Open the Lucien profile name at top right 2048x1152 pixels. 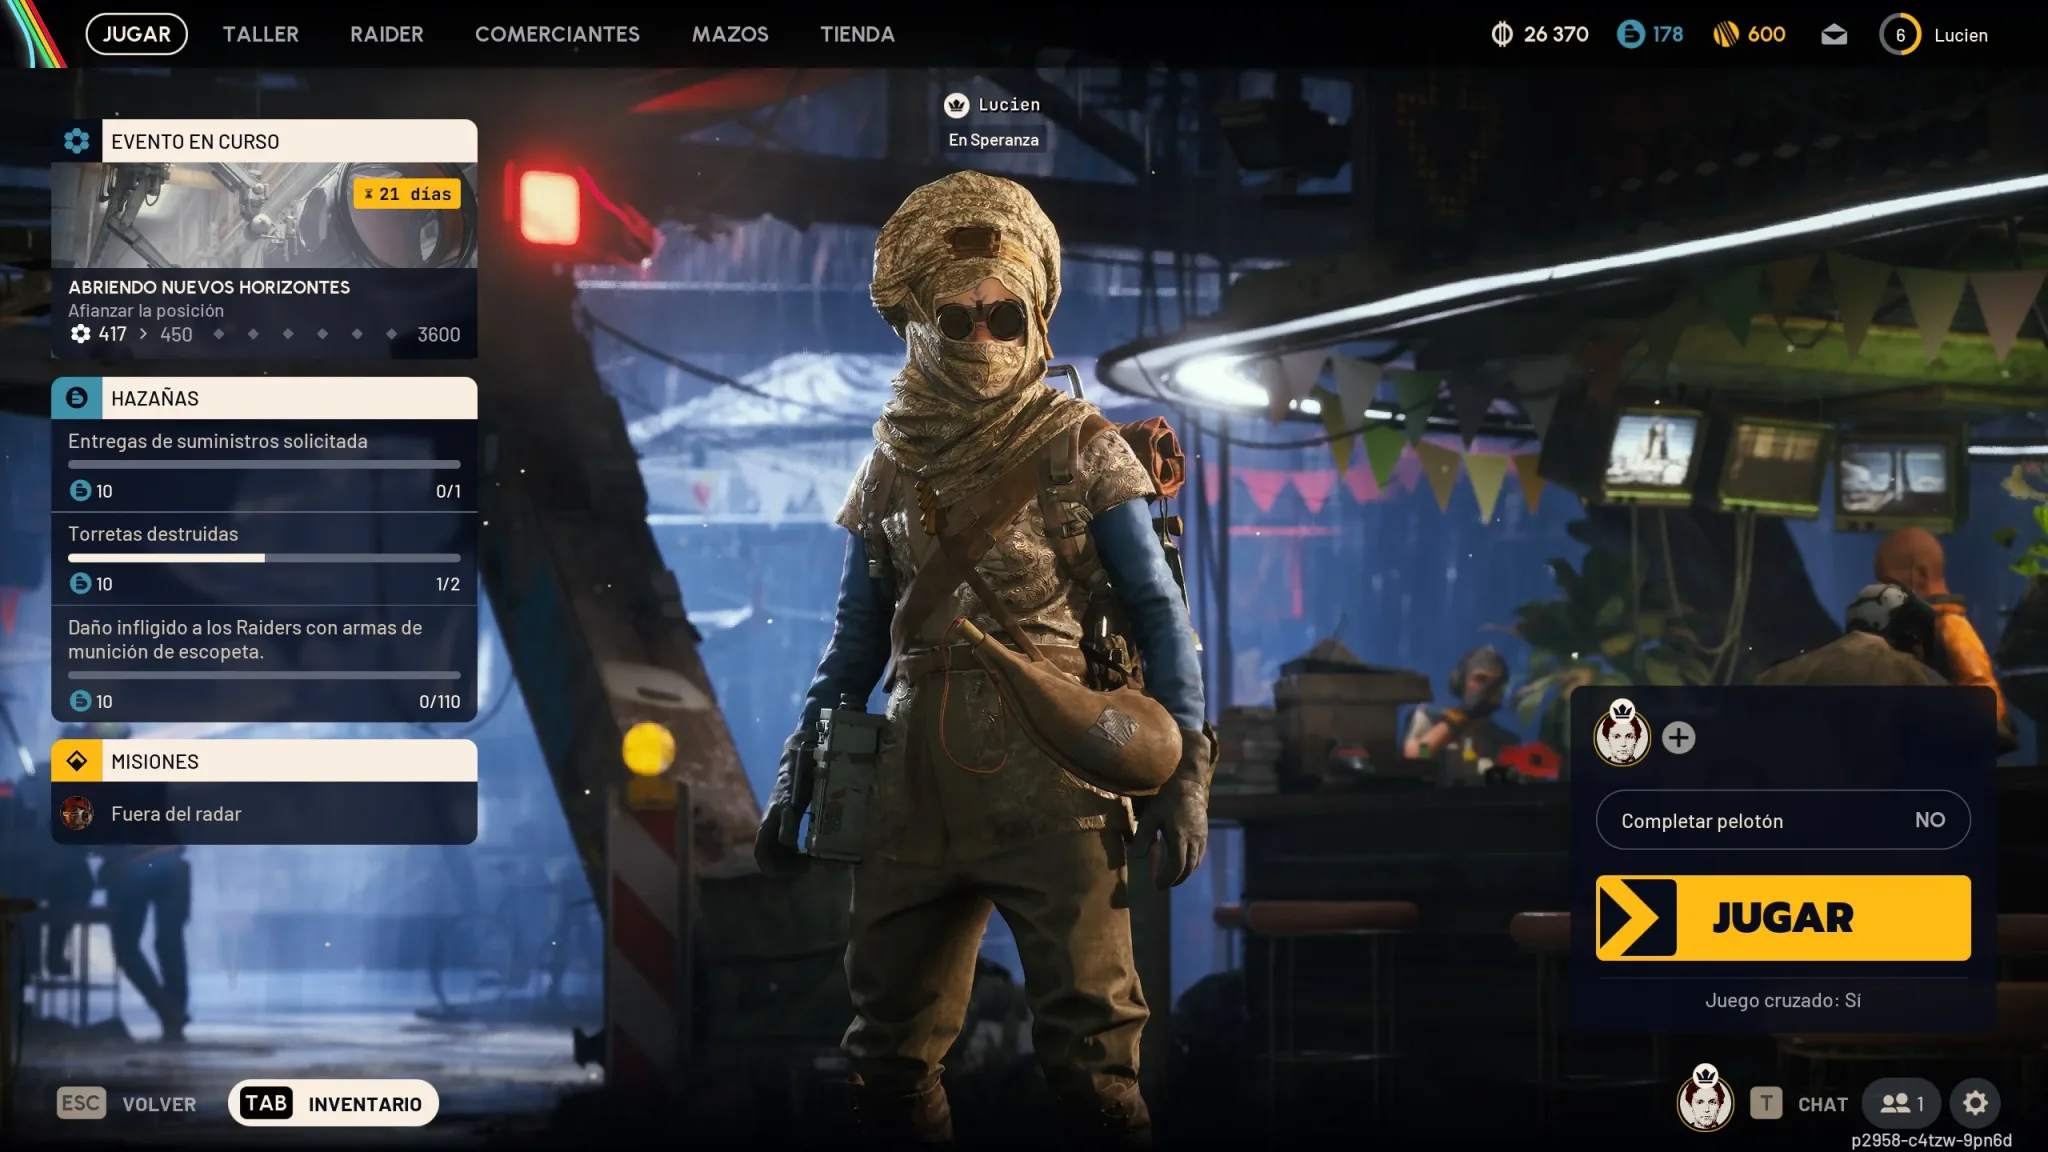tap(1960, 35)
